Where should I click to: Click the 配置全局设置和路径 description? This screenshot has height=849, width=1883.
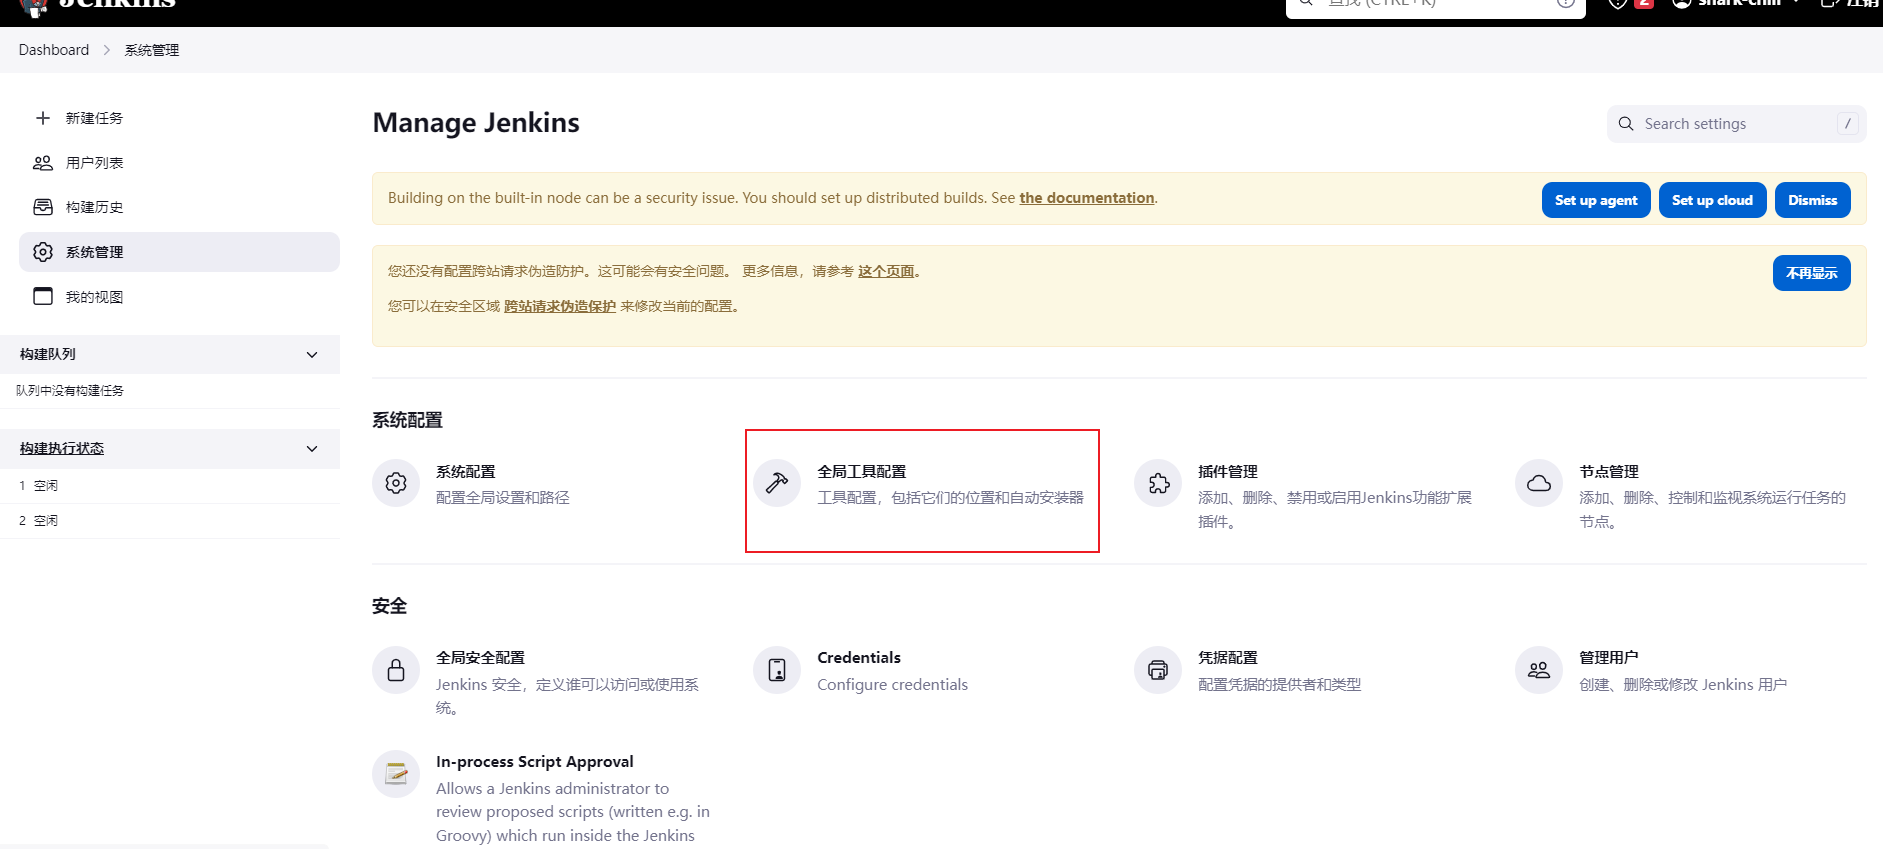pos(503,498)
